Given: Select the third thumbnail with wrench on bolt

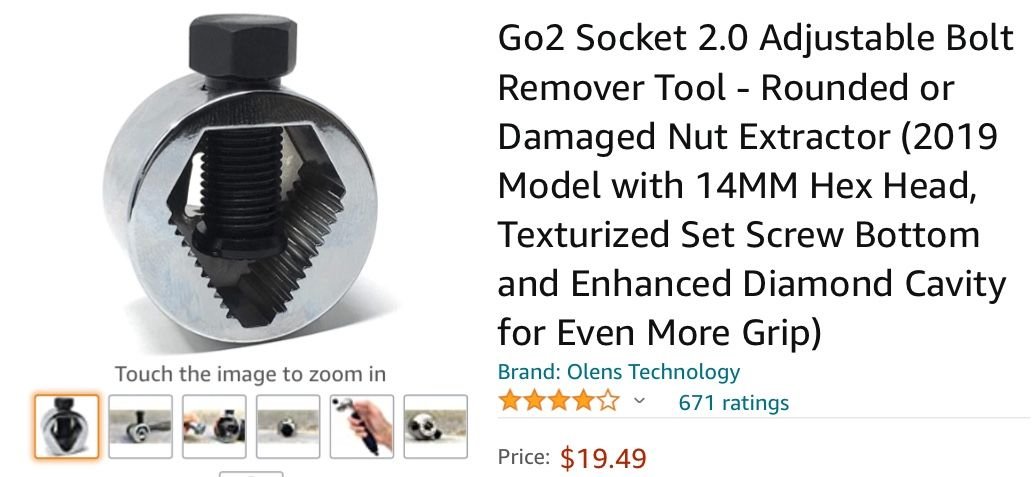Looking at the screenshot, I should click(x=215, y=426).
